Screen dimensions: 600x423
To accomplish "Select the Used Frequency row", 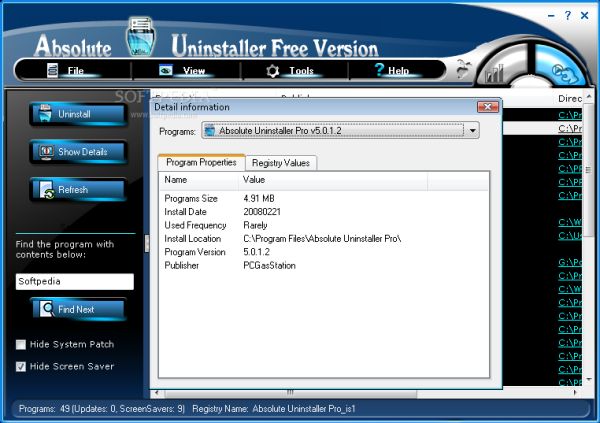I will [x=324, y=225].
